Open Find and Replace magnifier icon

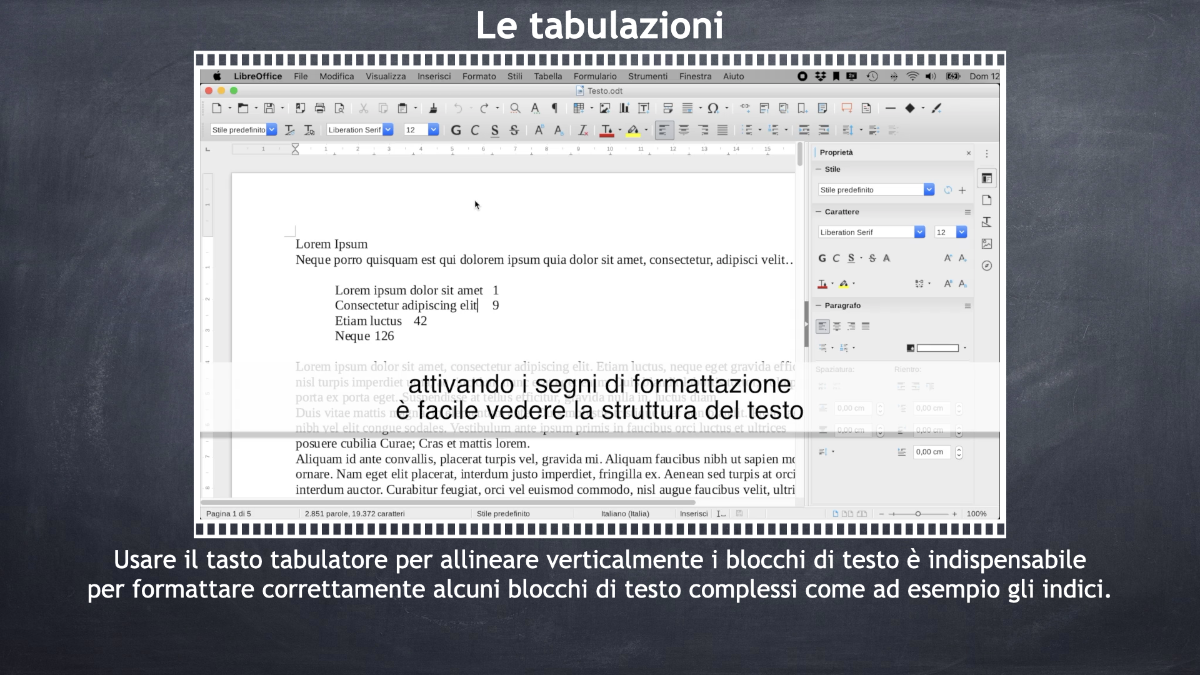click(515, 108)
